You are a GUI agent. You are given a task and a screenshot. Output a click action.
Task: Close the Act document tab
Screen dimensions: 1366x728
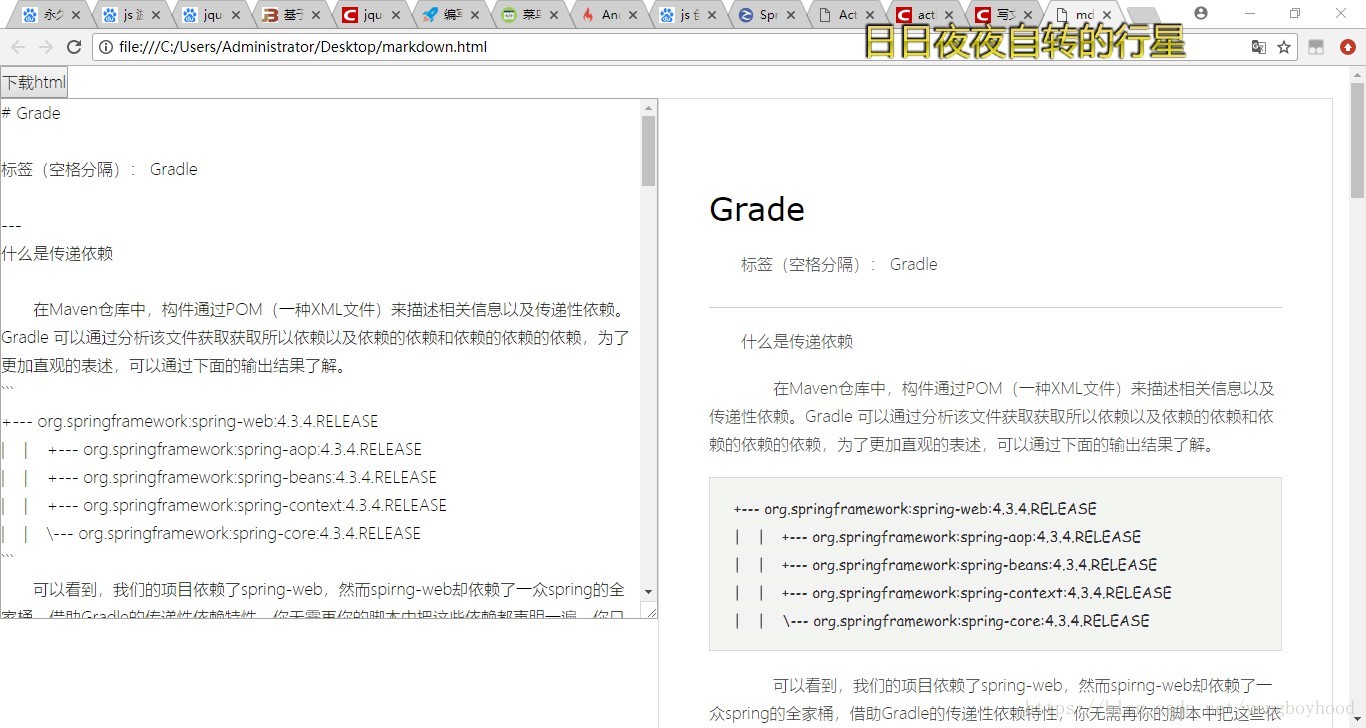pos(869,15)
